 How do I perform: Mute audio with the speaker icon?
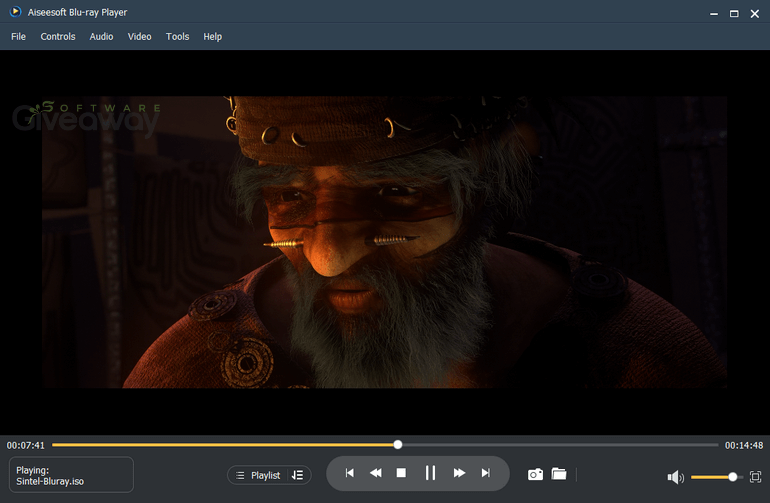click(x=675, y=476)
